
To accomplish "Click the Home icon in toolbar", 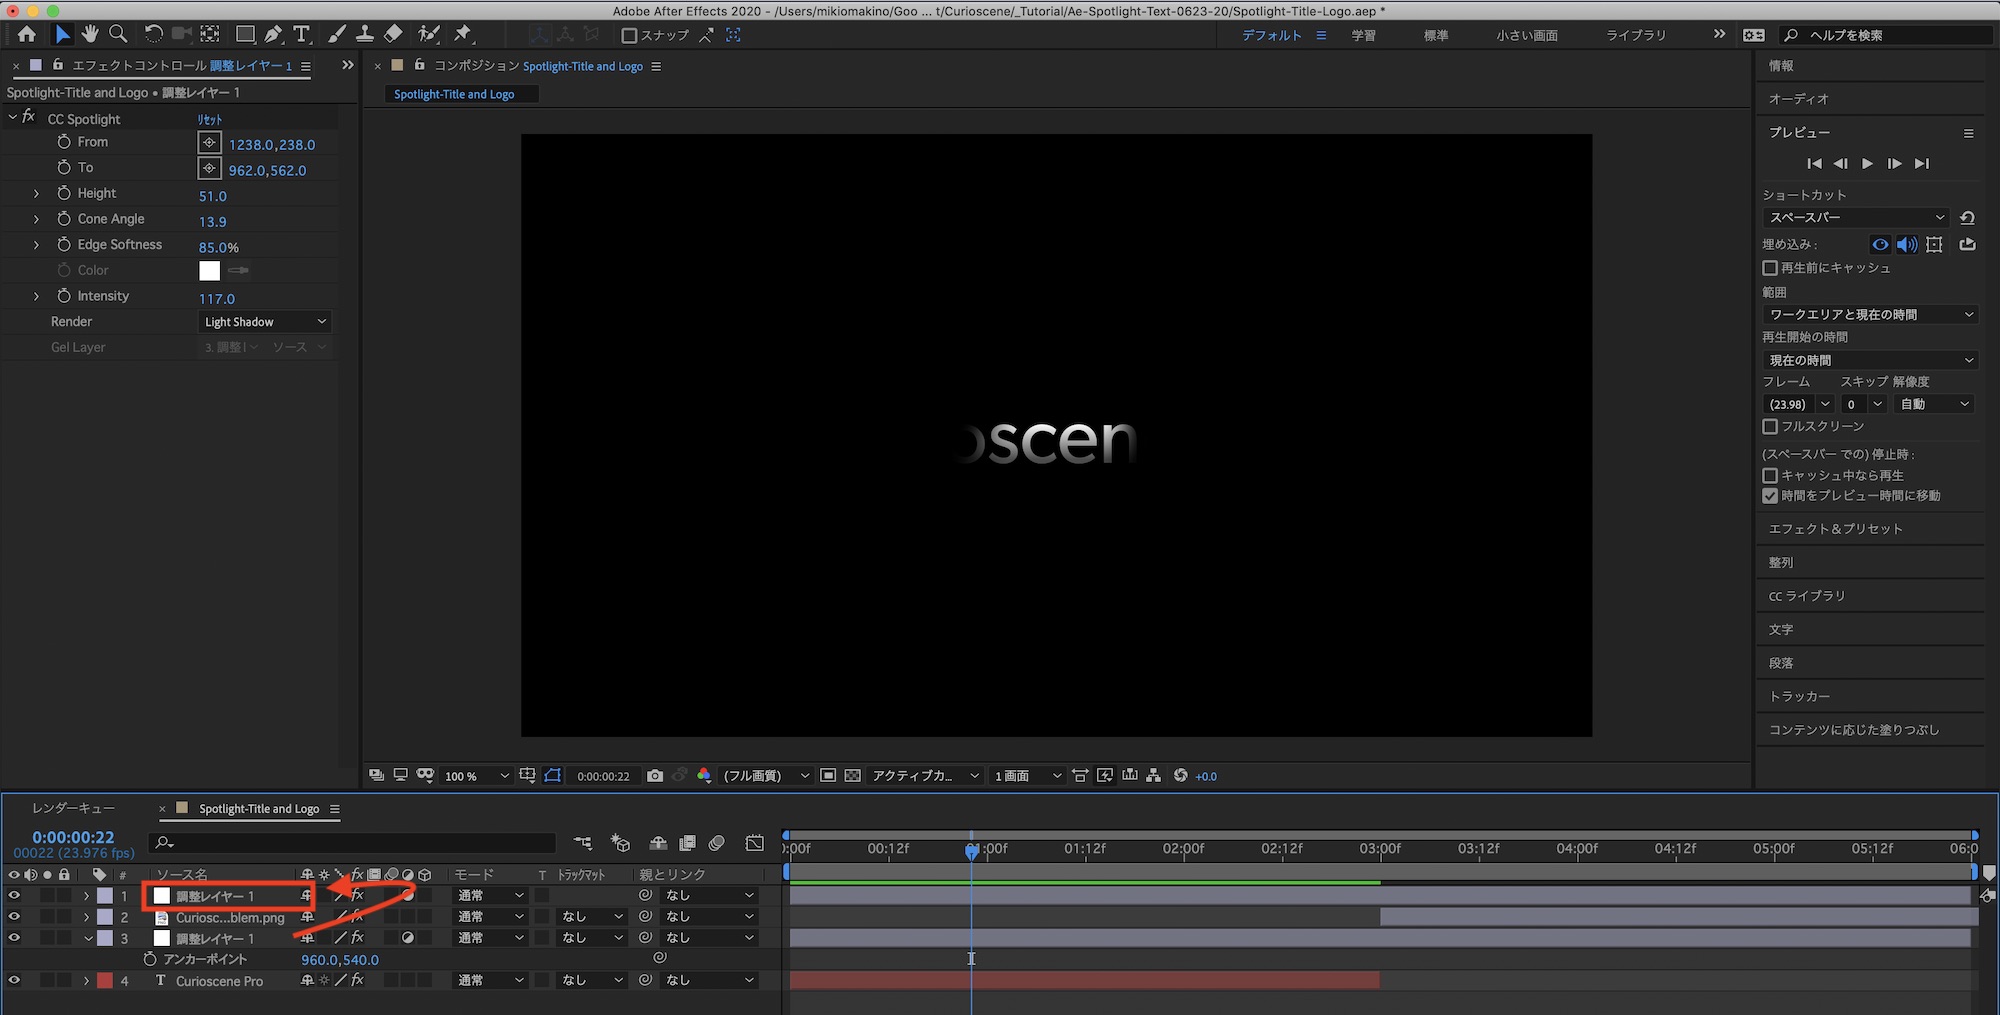I will (27, 34).
